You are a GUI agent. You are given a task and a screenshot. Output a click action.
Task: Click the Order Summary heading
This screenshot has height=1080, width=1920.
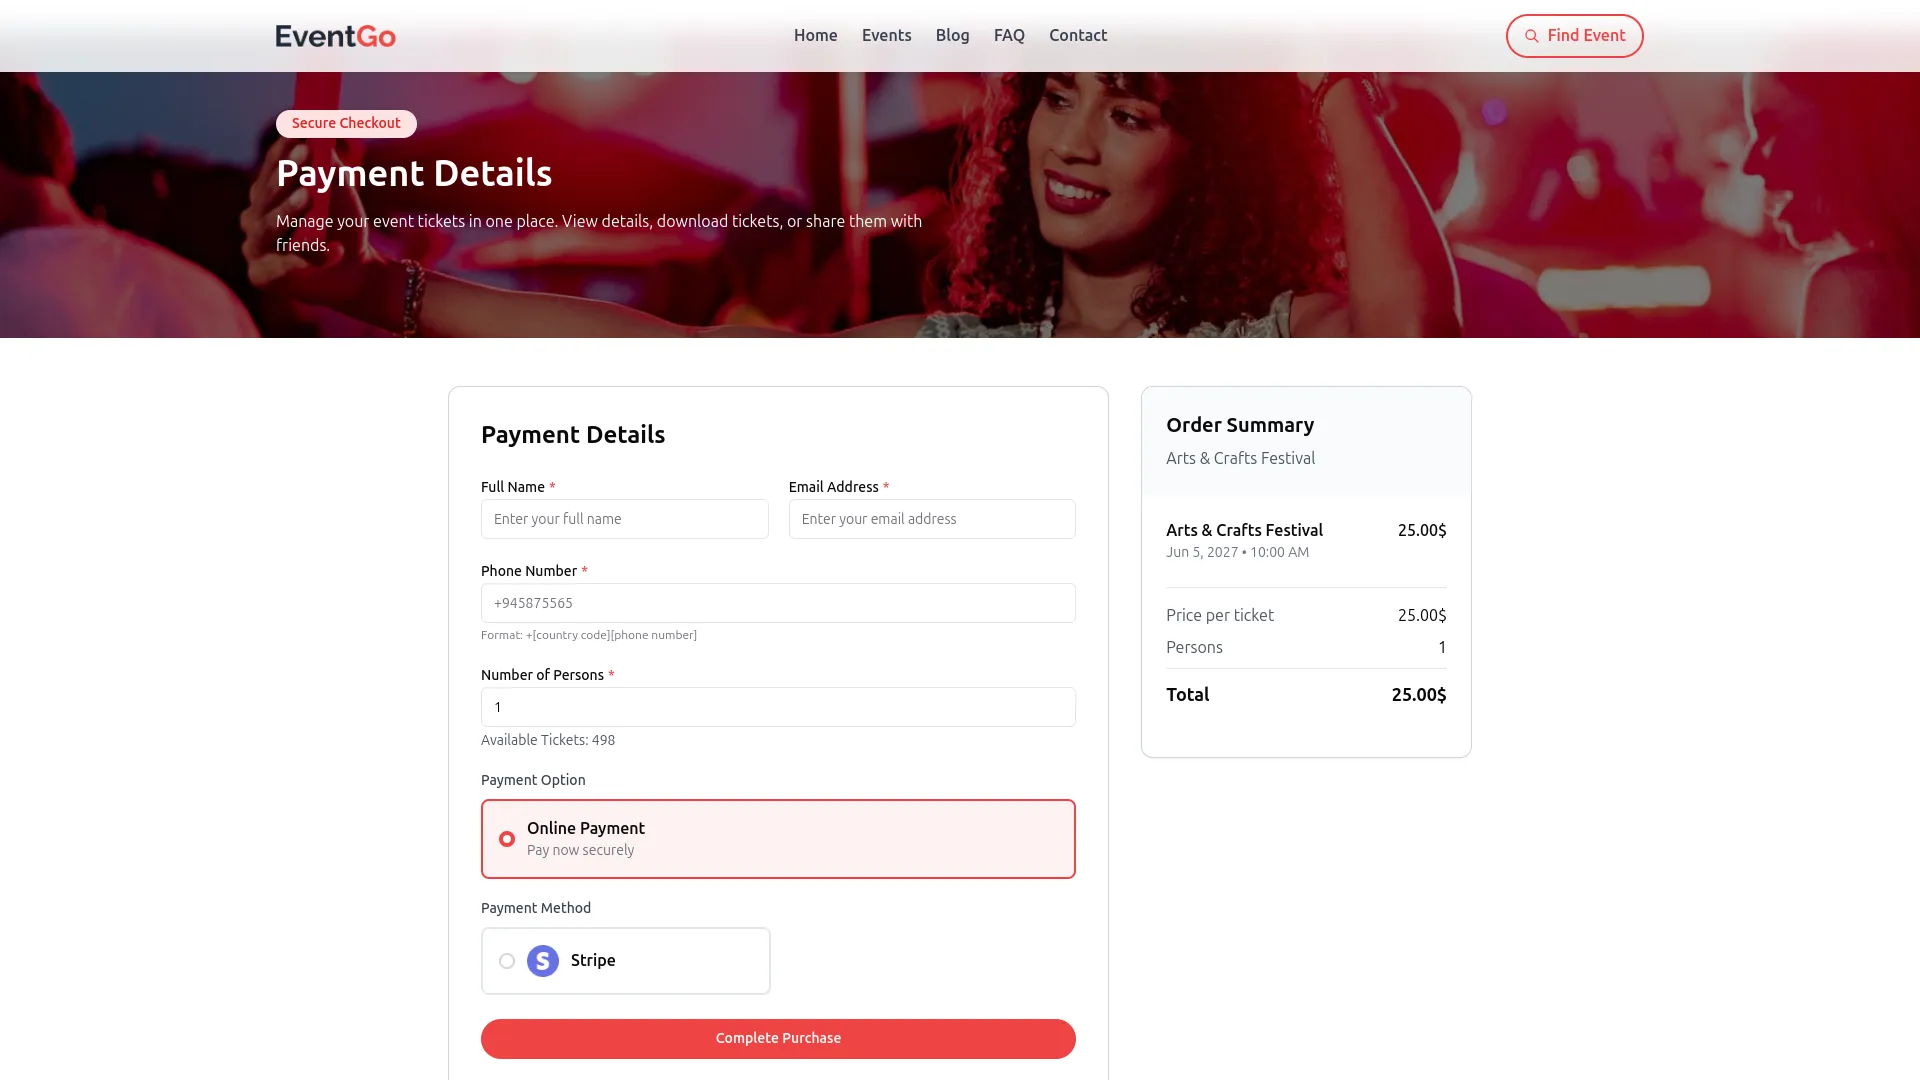click(1240, 425)
